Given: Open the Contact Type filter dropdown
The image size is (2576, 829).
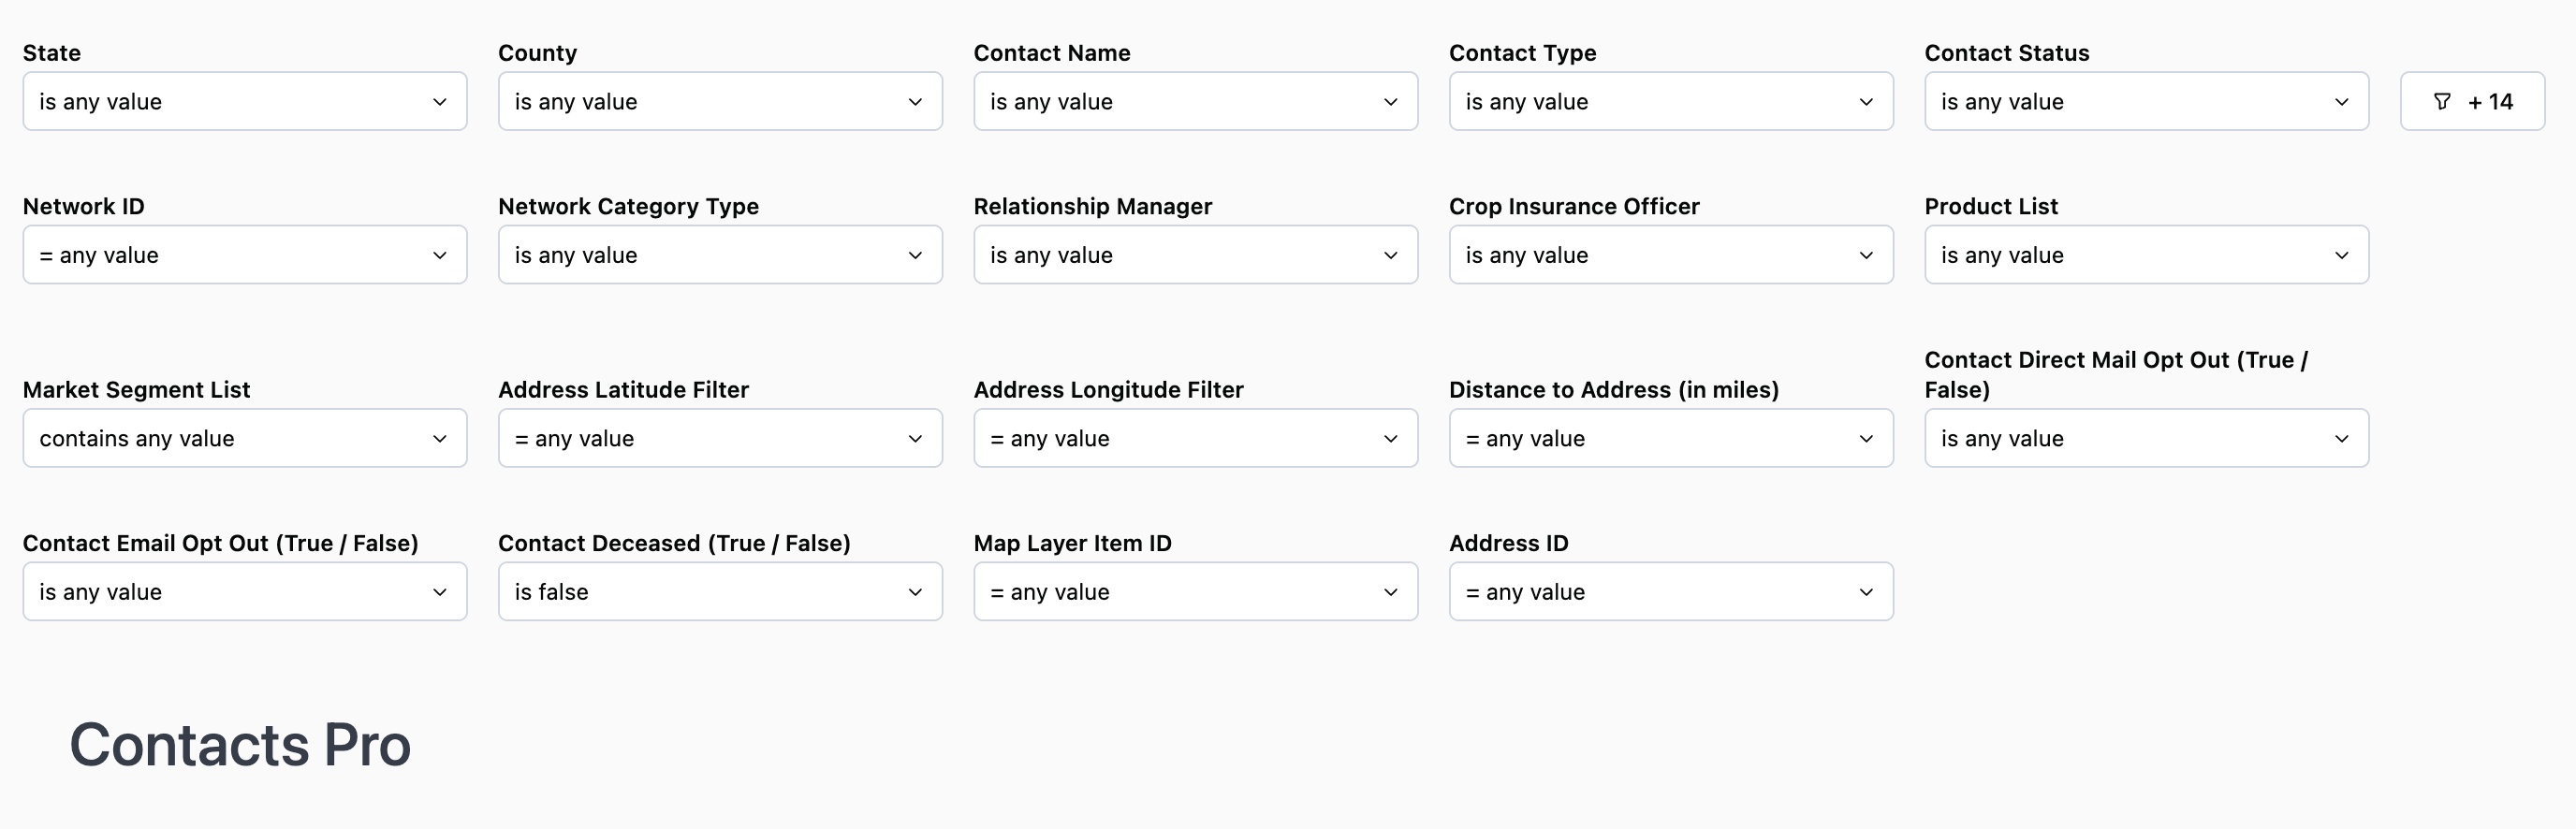Looking at the screenshot, I should (1671, 101).
